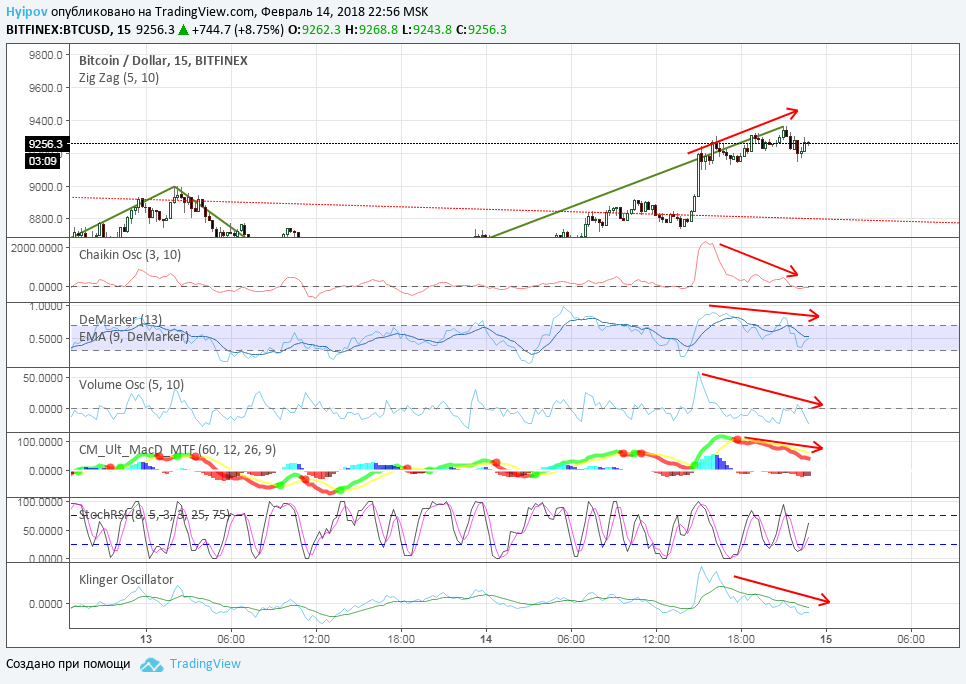Click the 50.0000 StochRSI scale label
Viewport: 966px width, 684px height.
(43, 531)
